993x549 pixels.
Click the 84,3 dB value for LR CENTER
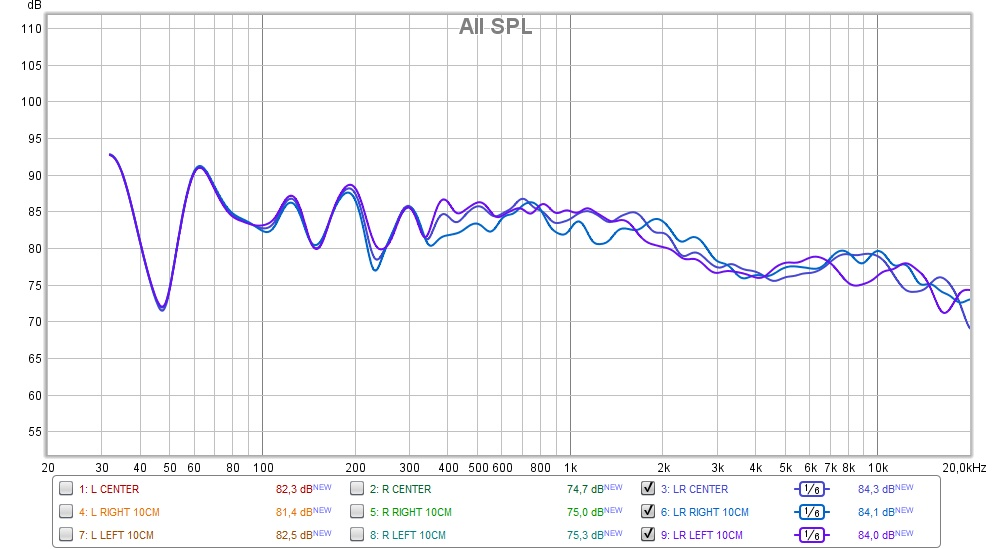(x=885, y=489)
